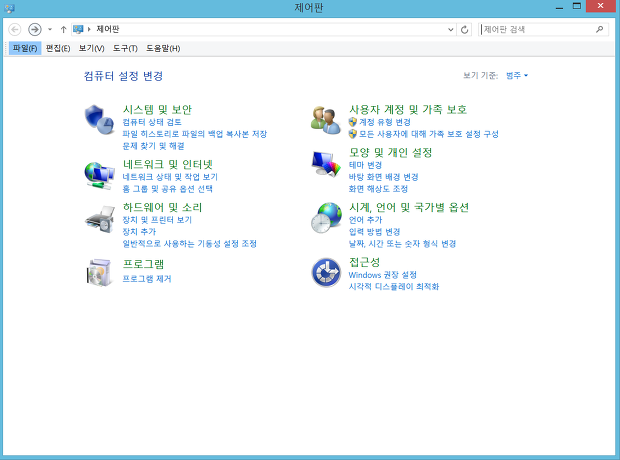The height and width of the screenshot is (460, 620).
Task: Expand the address bar history dropdown
Action: pos(450,29)
